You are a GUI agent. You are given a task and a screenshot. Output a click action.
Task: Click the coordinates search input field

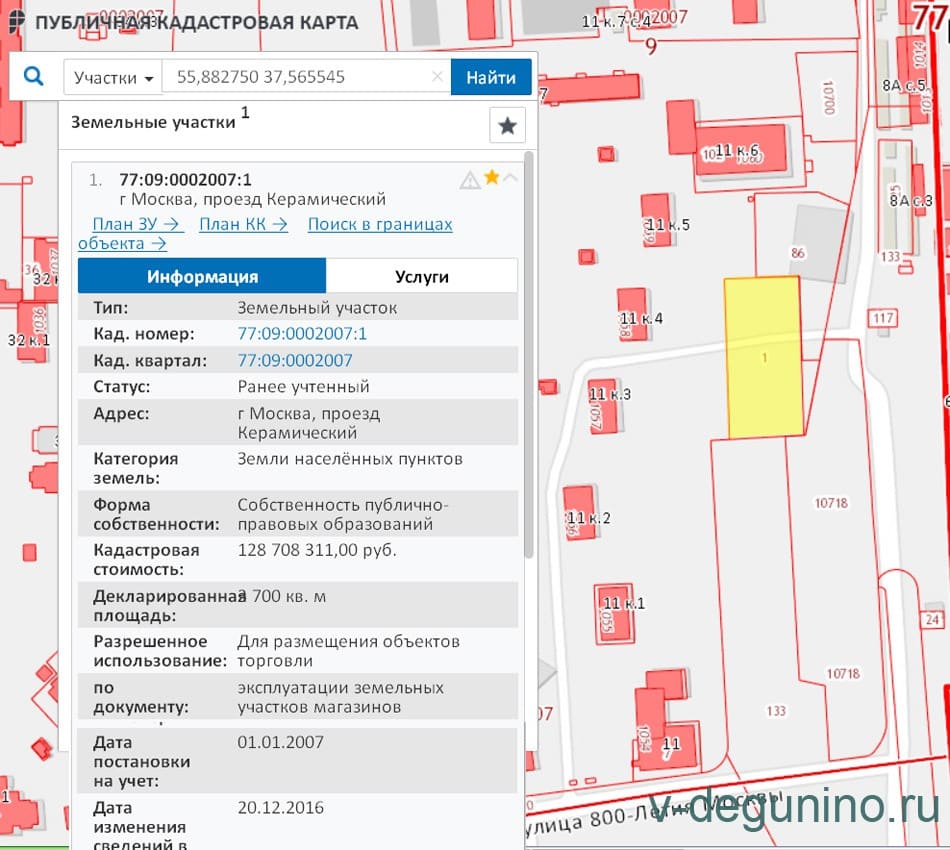pos(300,77)
